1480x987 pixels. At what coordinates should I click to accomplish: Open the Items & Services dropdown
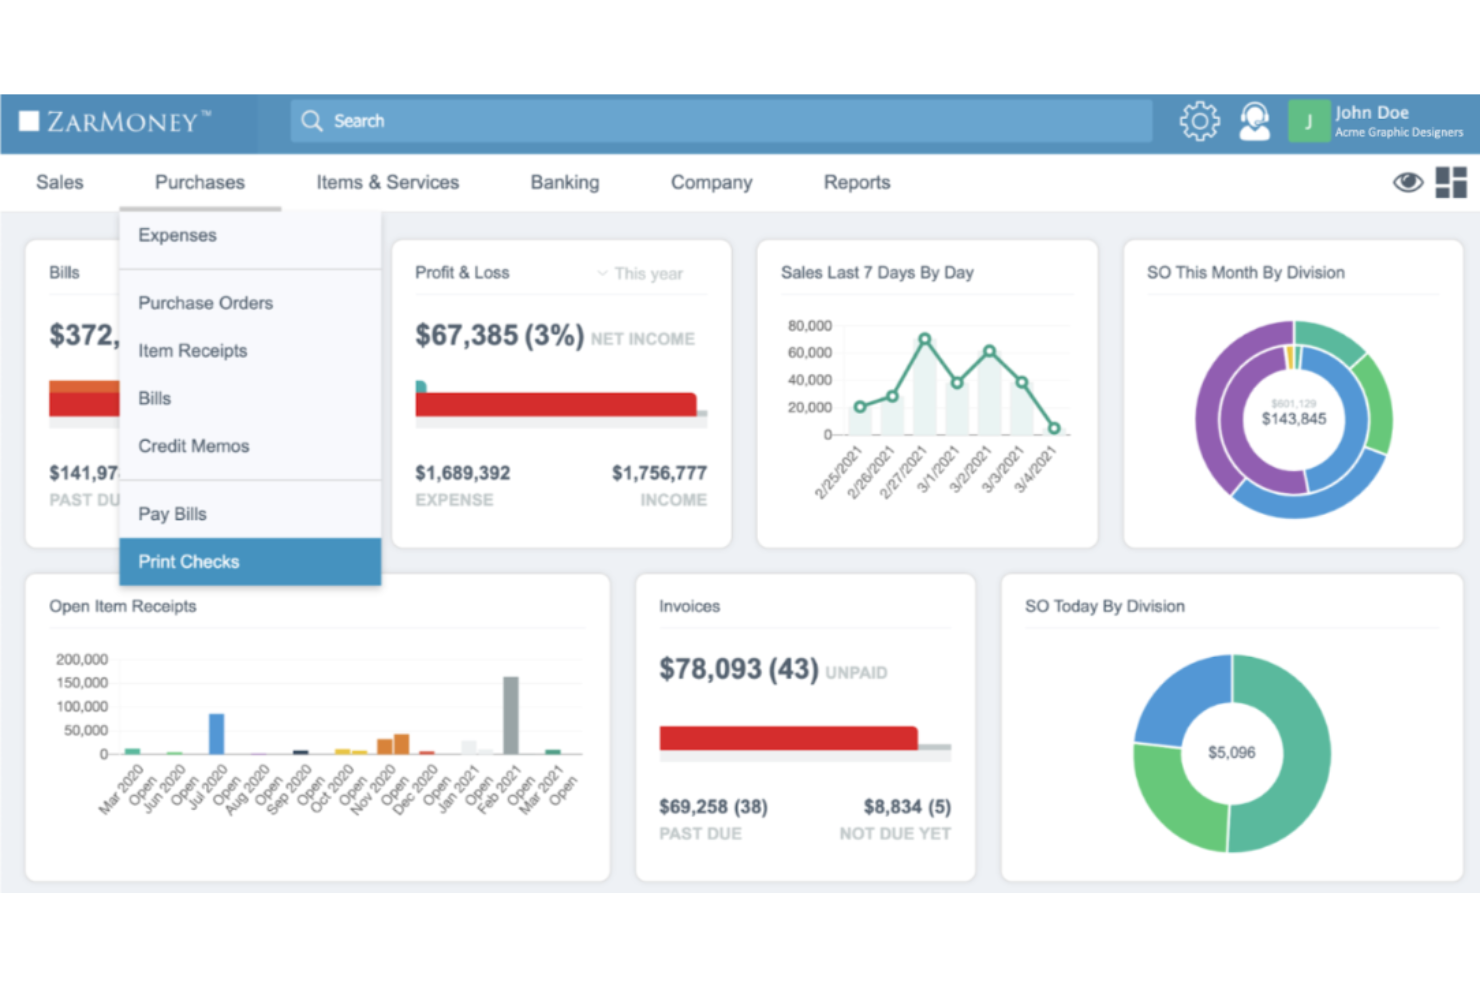click(387, 182)
